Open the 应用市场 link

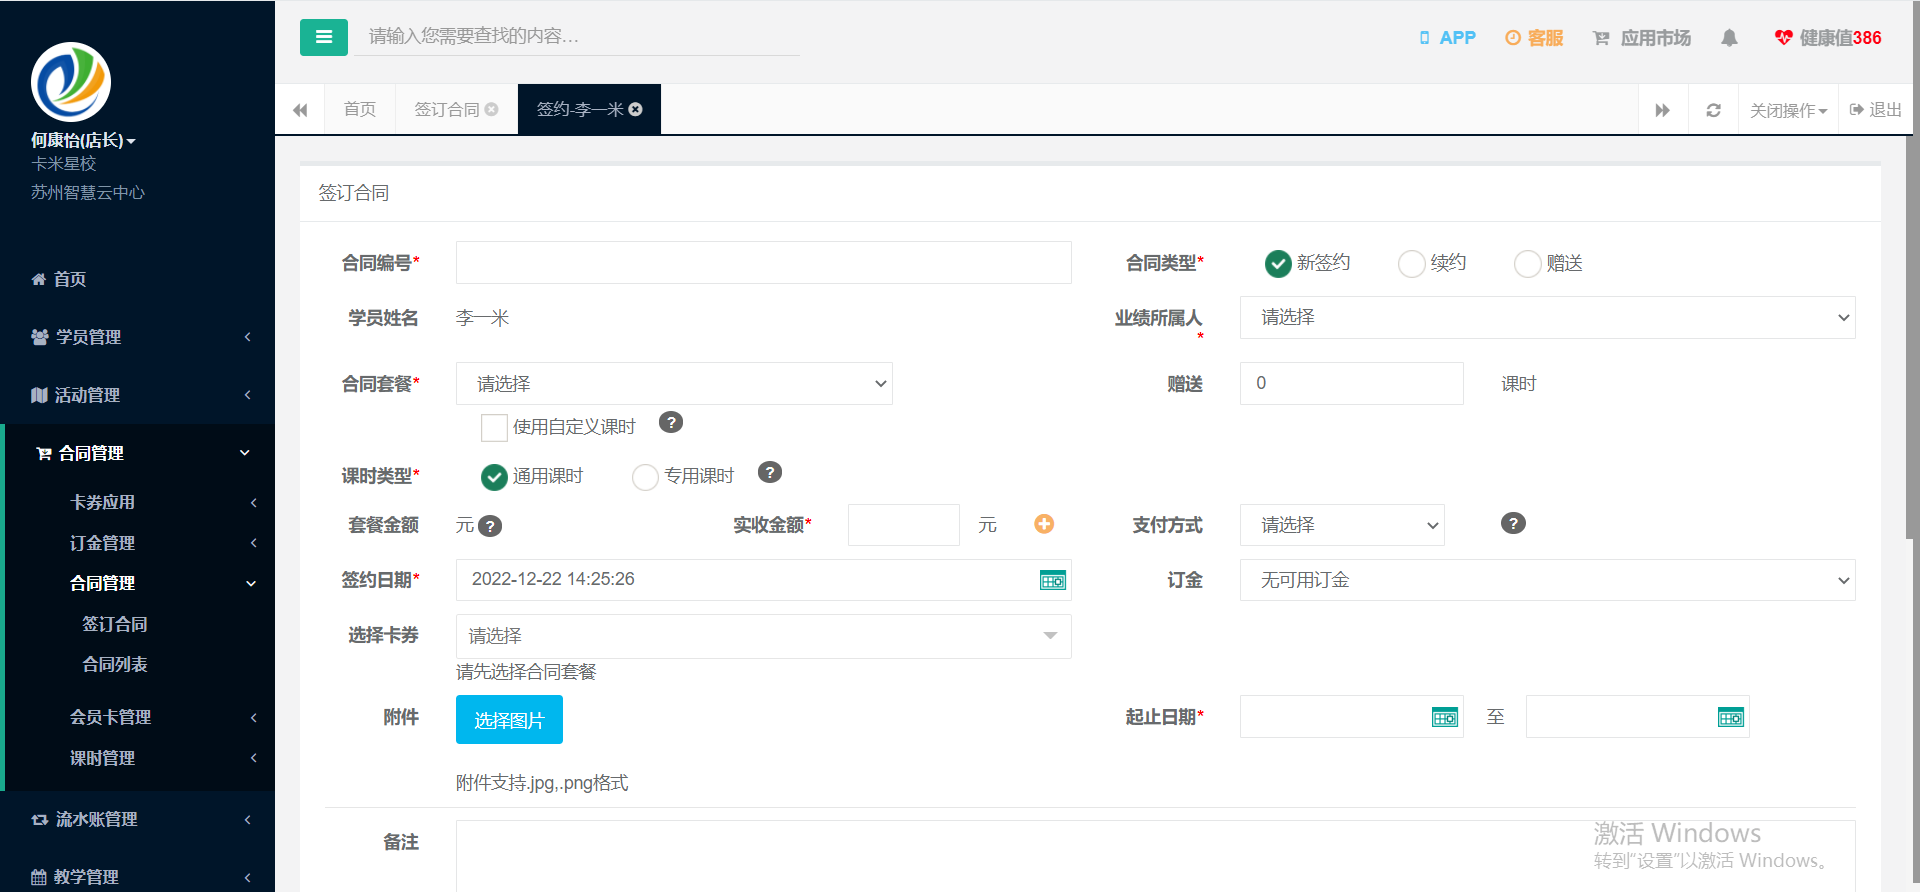click(x=1642, y=38)
